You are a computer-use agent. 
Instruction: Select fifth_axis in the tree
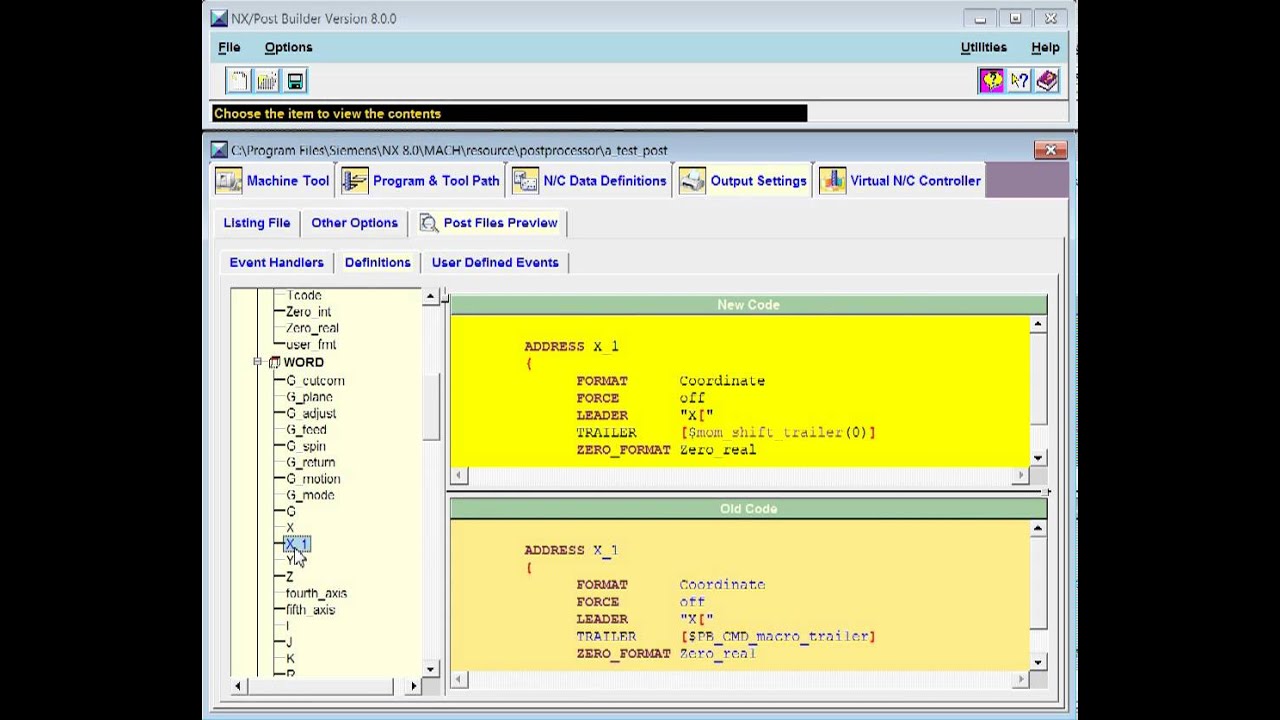pyautogui.click(x=310, y=610)
